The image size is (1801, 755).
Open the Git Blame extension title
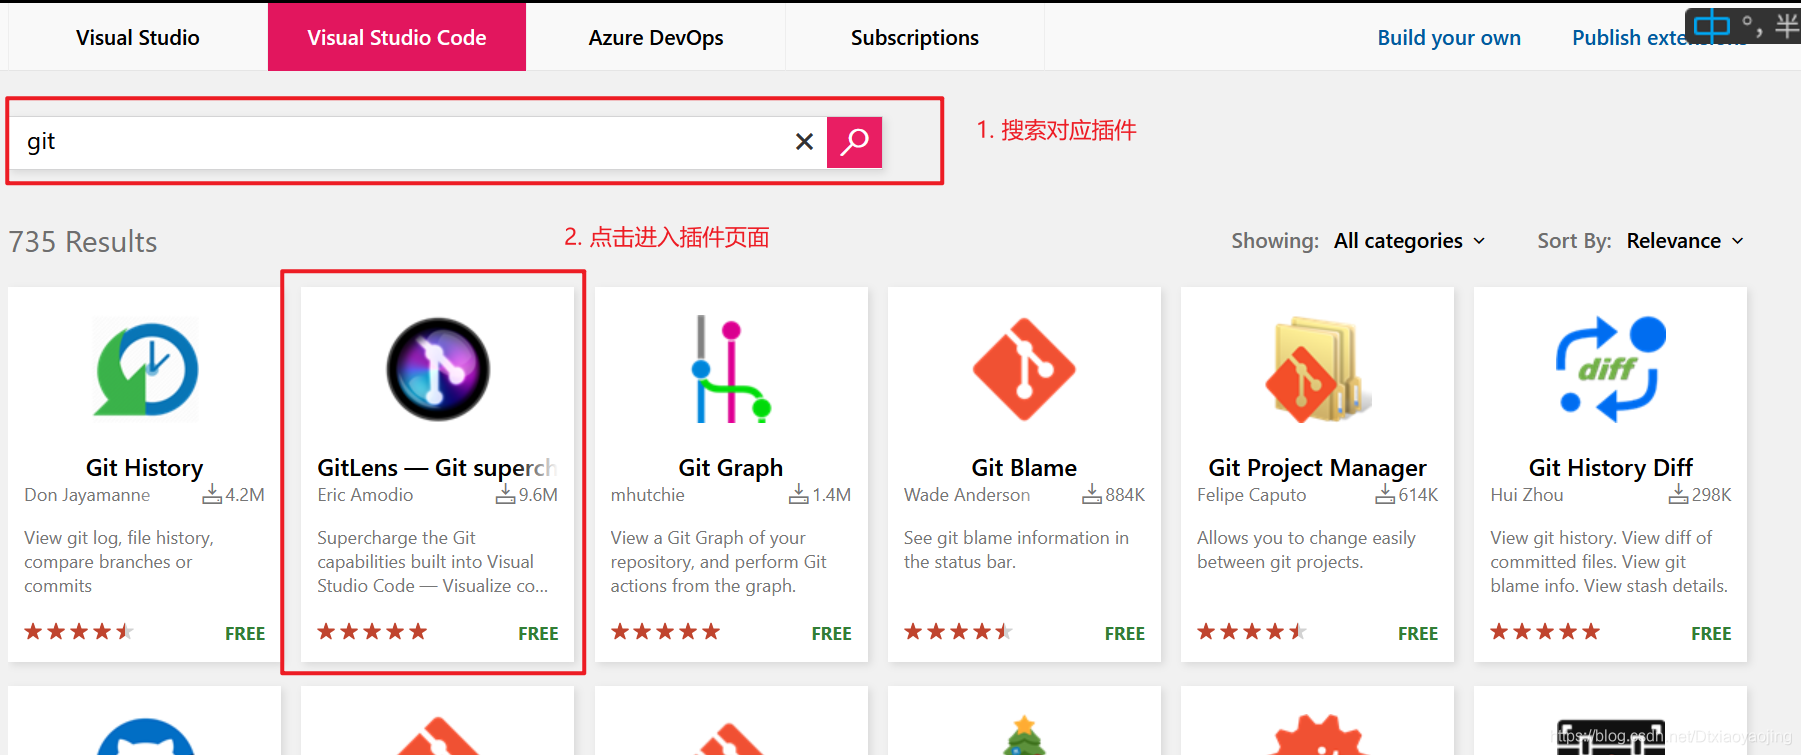[1024, 467]
